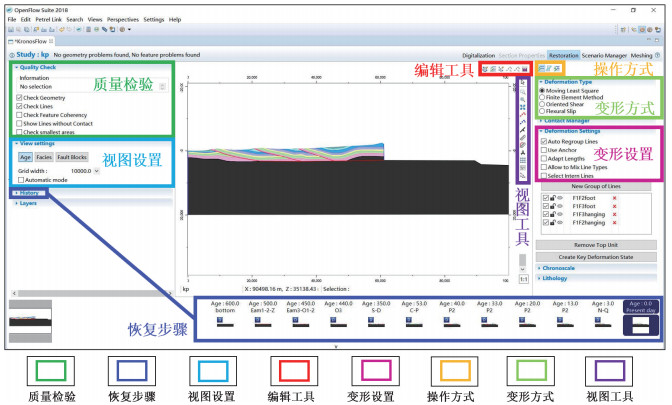Screen dimensions: 672x405
Task: Click the first operation mode icon above Deformation Type
Action: pos(543,67)
